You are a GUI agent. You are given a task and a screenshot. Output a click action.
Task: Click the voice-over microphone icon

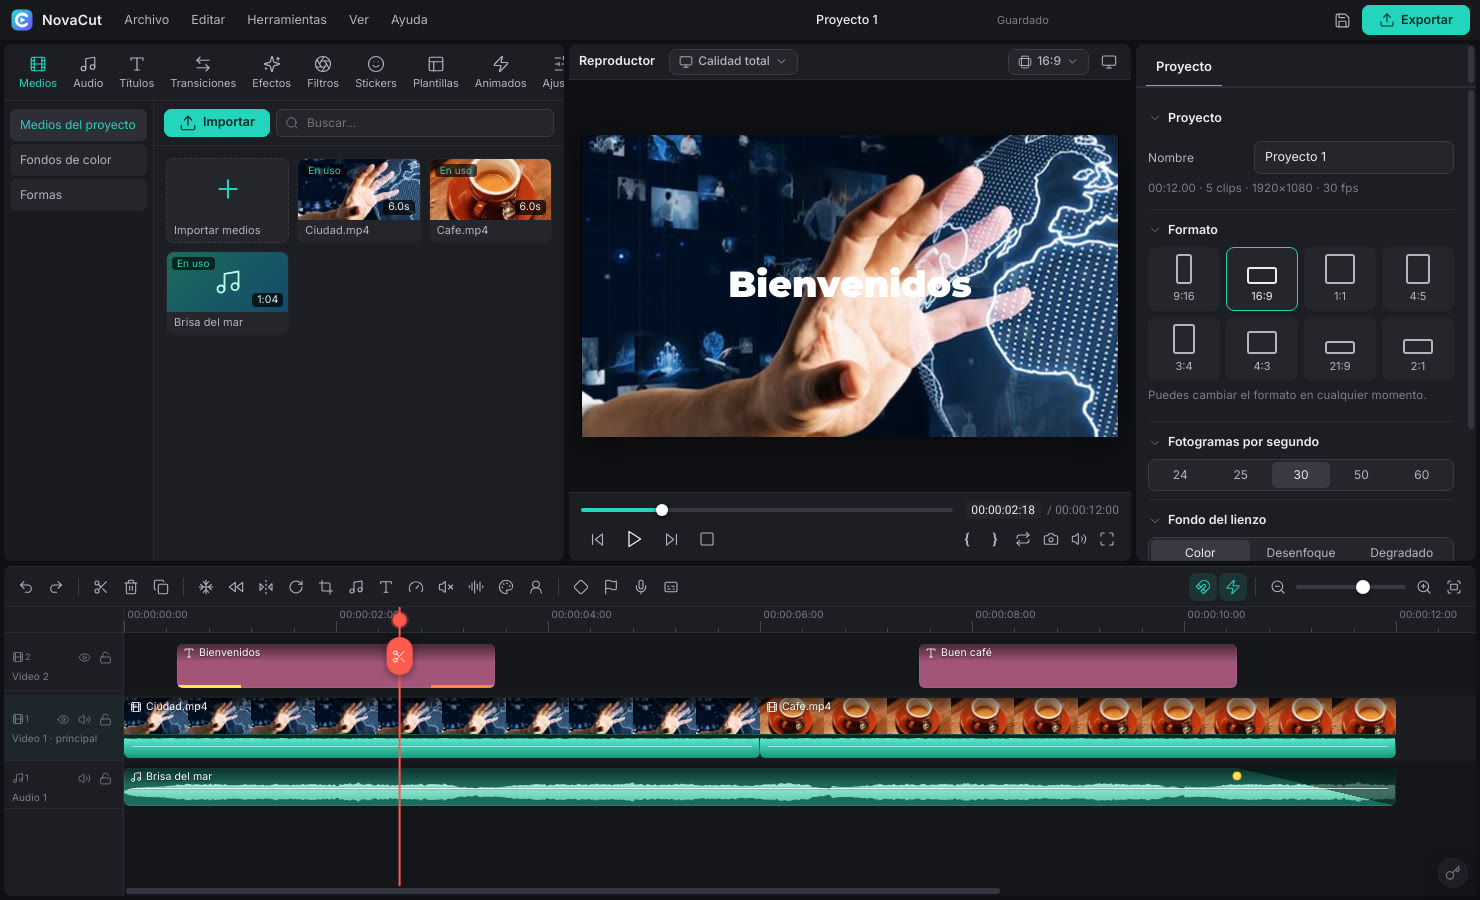pyautogui.click(x=641, y=587)
